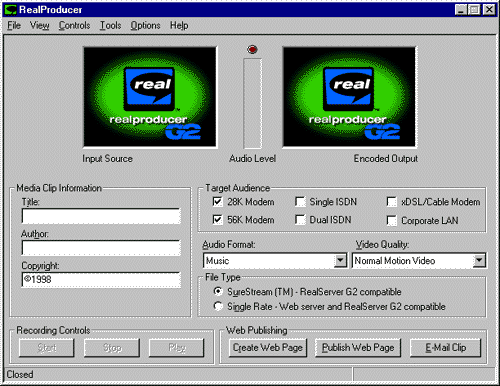Expand the Video Quality dropdown arrow

pyautogui.click(x=479, y=260)
